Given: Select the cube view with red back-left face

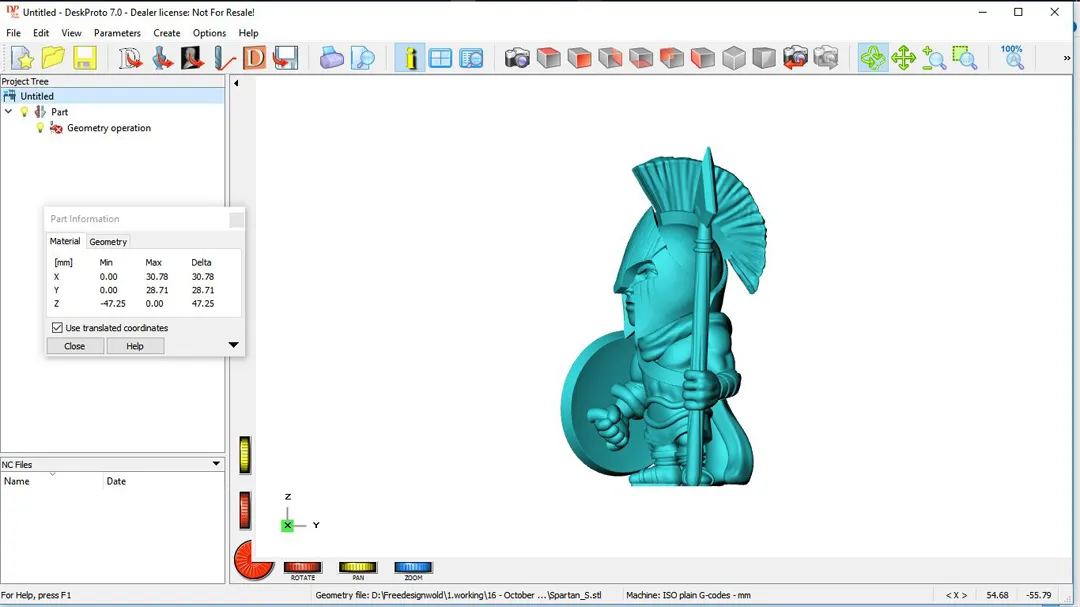Looking at the screenshot, I should pos(672,59).
